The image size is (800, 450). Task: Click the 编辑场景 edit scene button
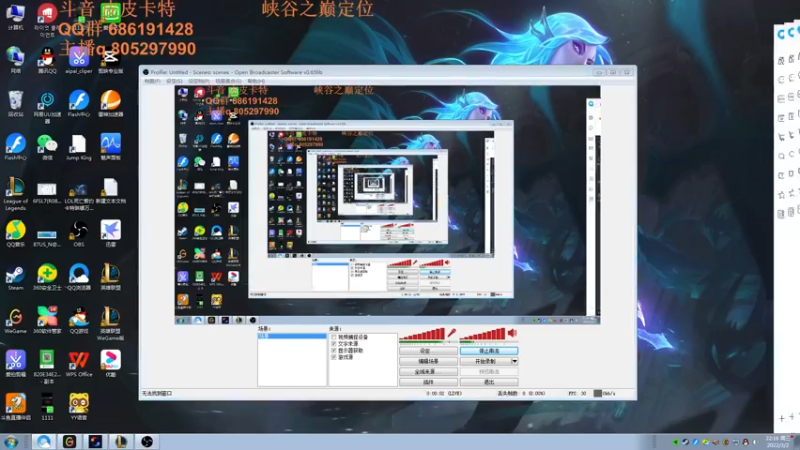428,361
